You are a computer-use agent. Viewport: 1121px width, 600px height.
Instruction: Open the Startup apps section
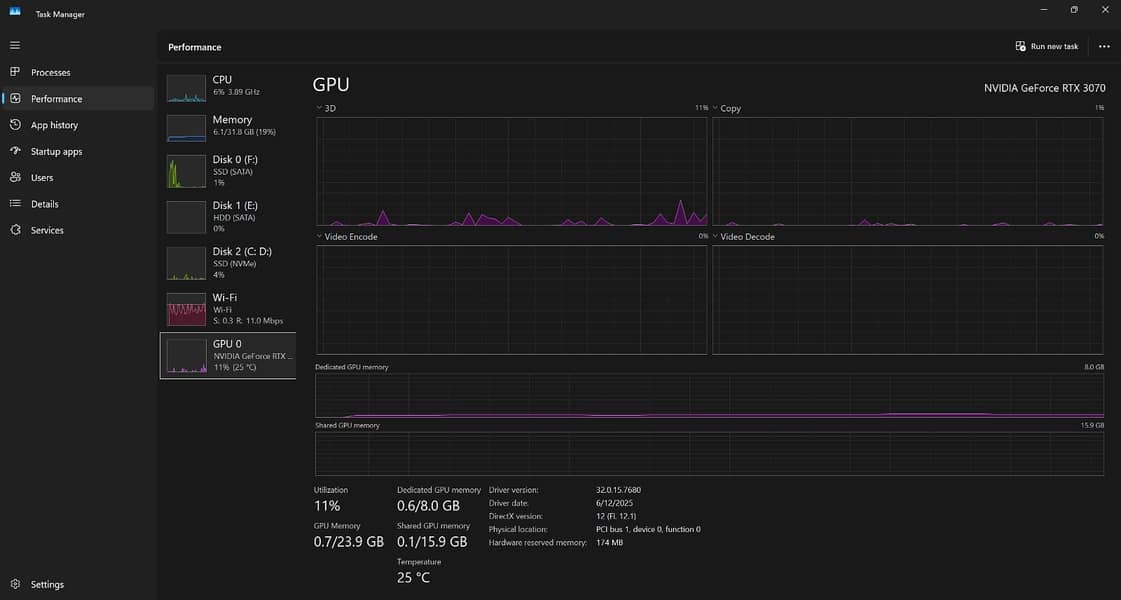[58, 151]
